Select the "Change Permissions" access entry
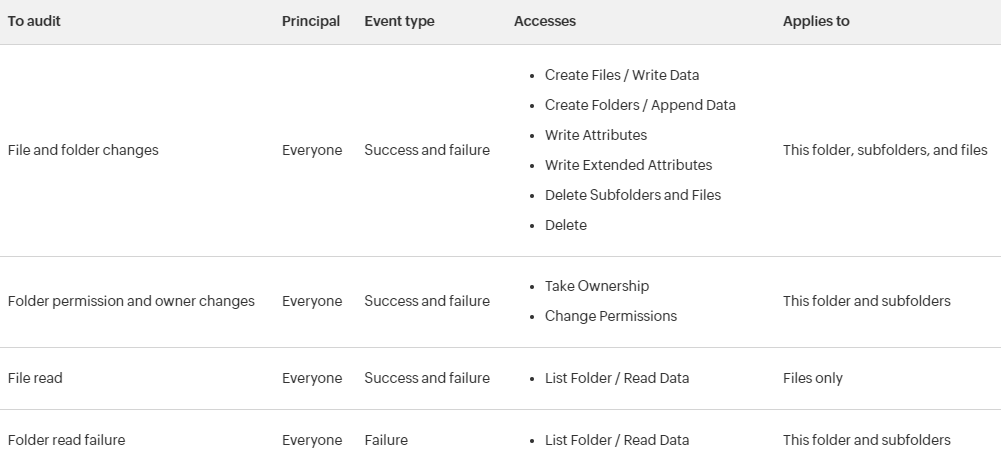The width and height of the screenshot is (1001, 465). (x=611, y=316)
